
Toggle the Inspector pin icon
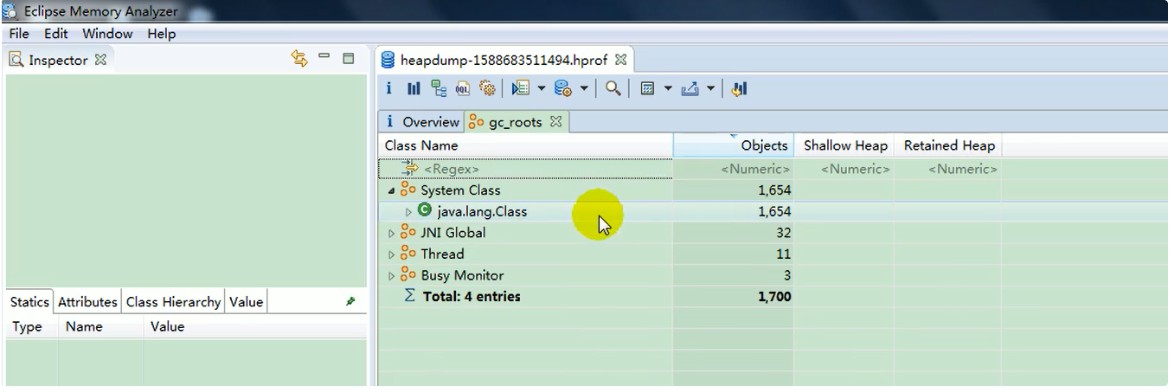click(x=350, y=302)
